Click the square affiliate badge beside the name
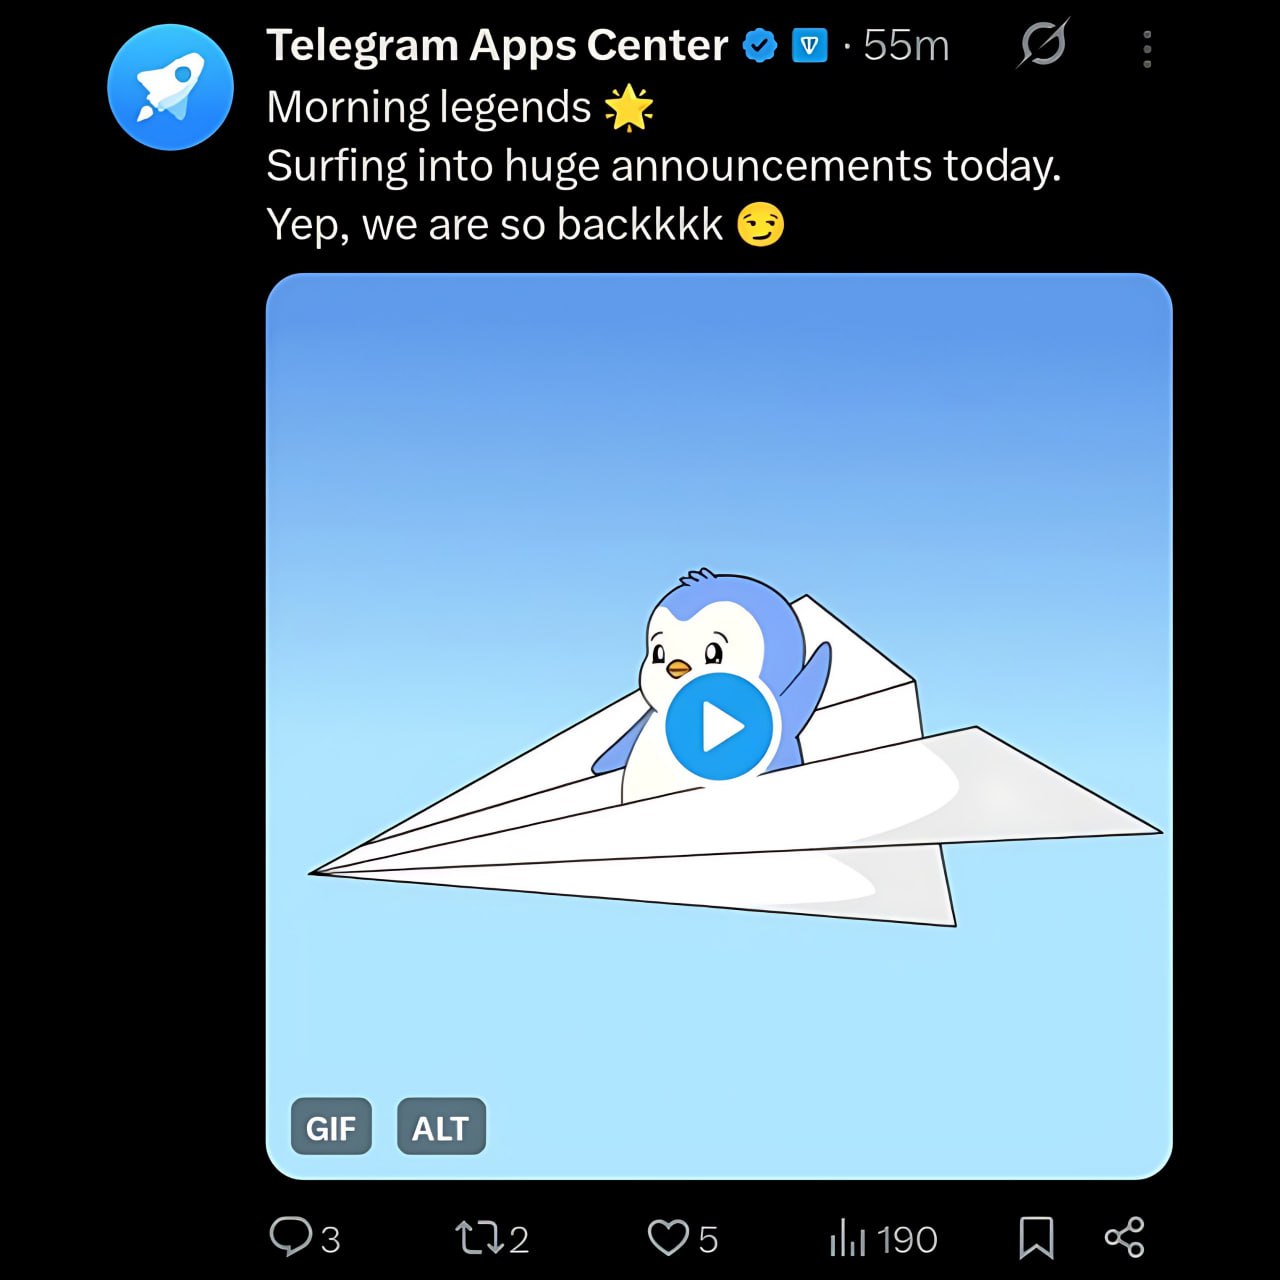The height and width of the screenshot is (1280, 1280). click(809, 46)
